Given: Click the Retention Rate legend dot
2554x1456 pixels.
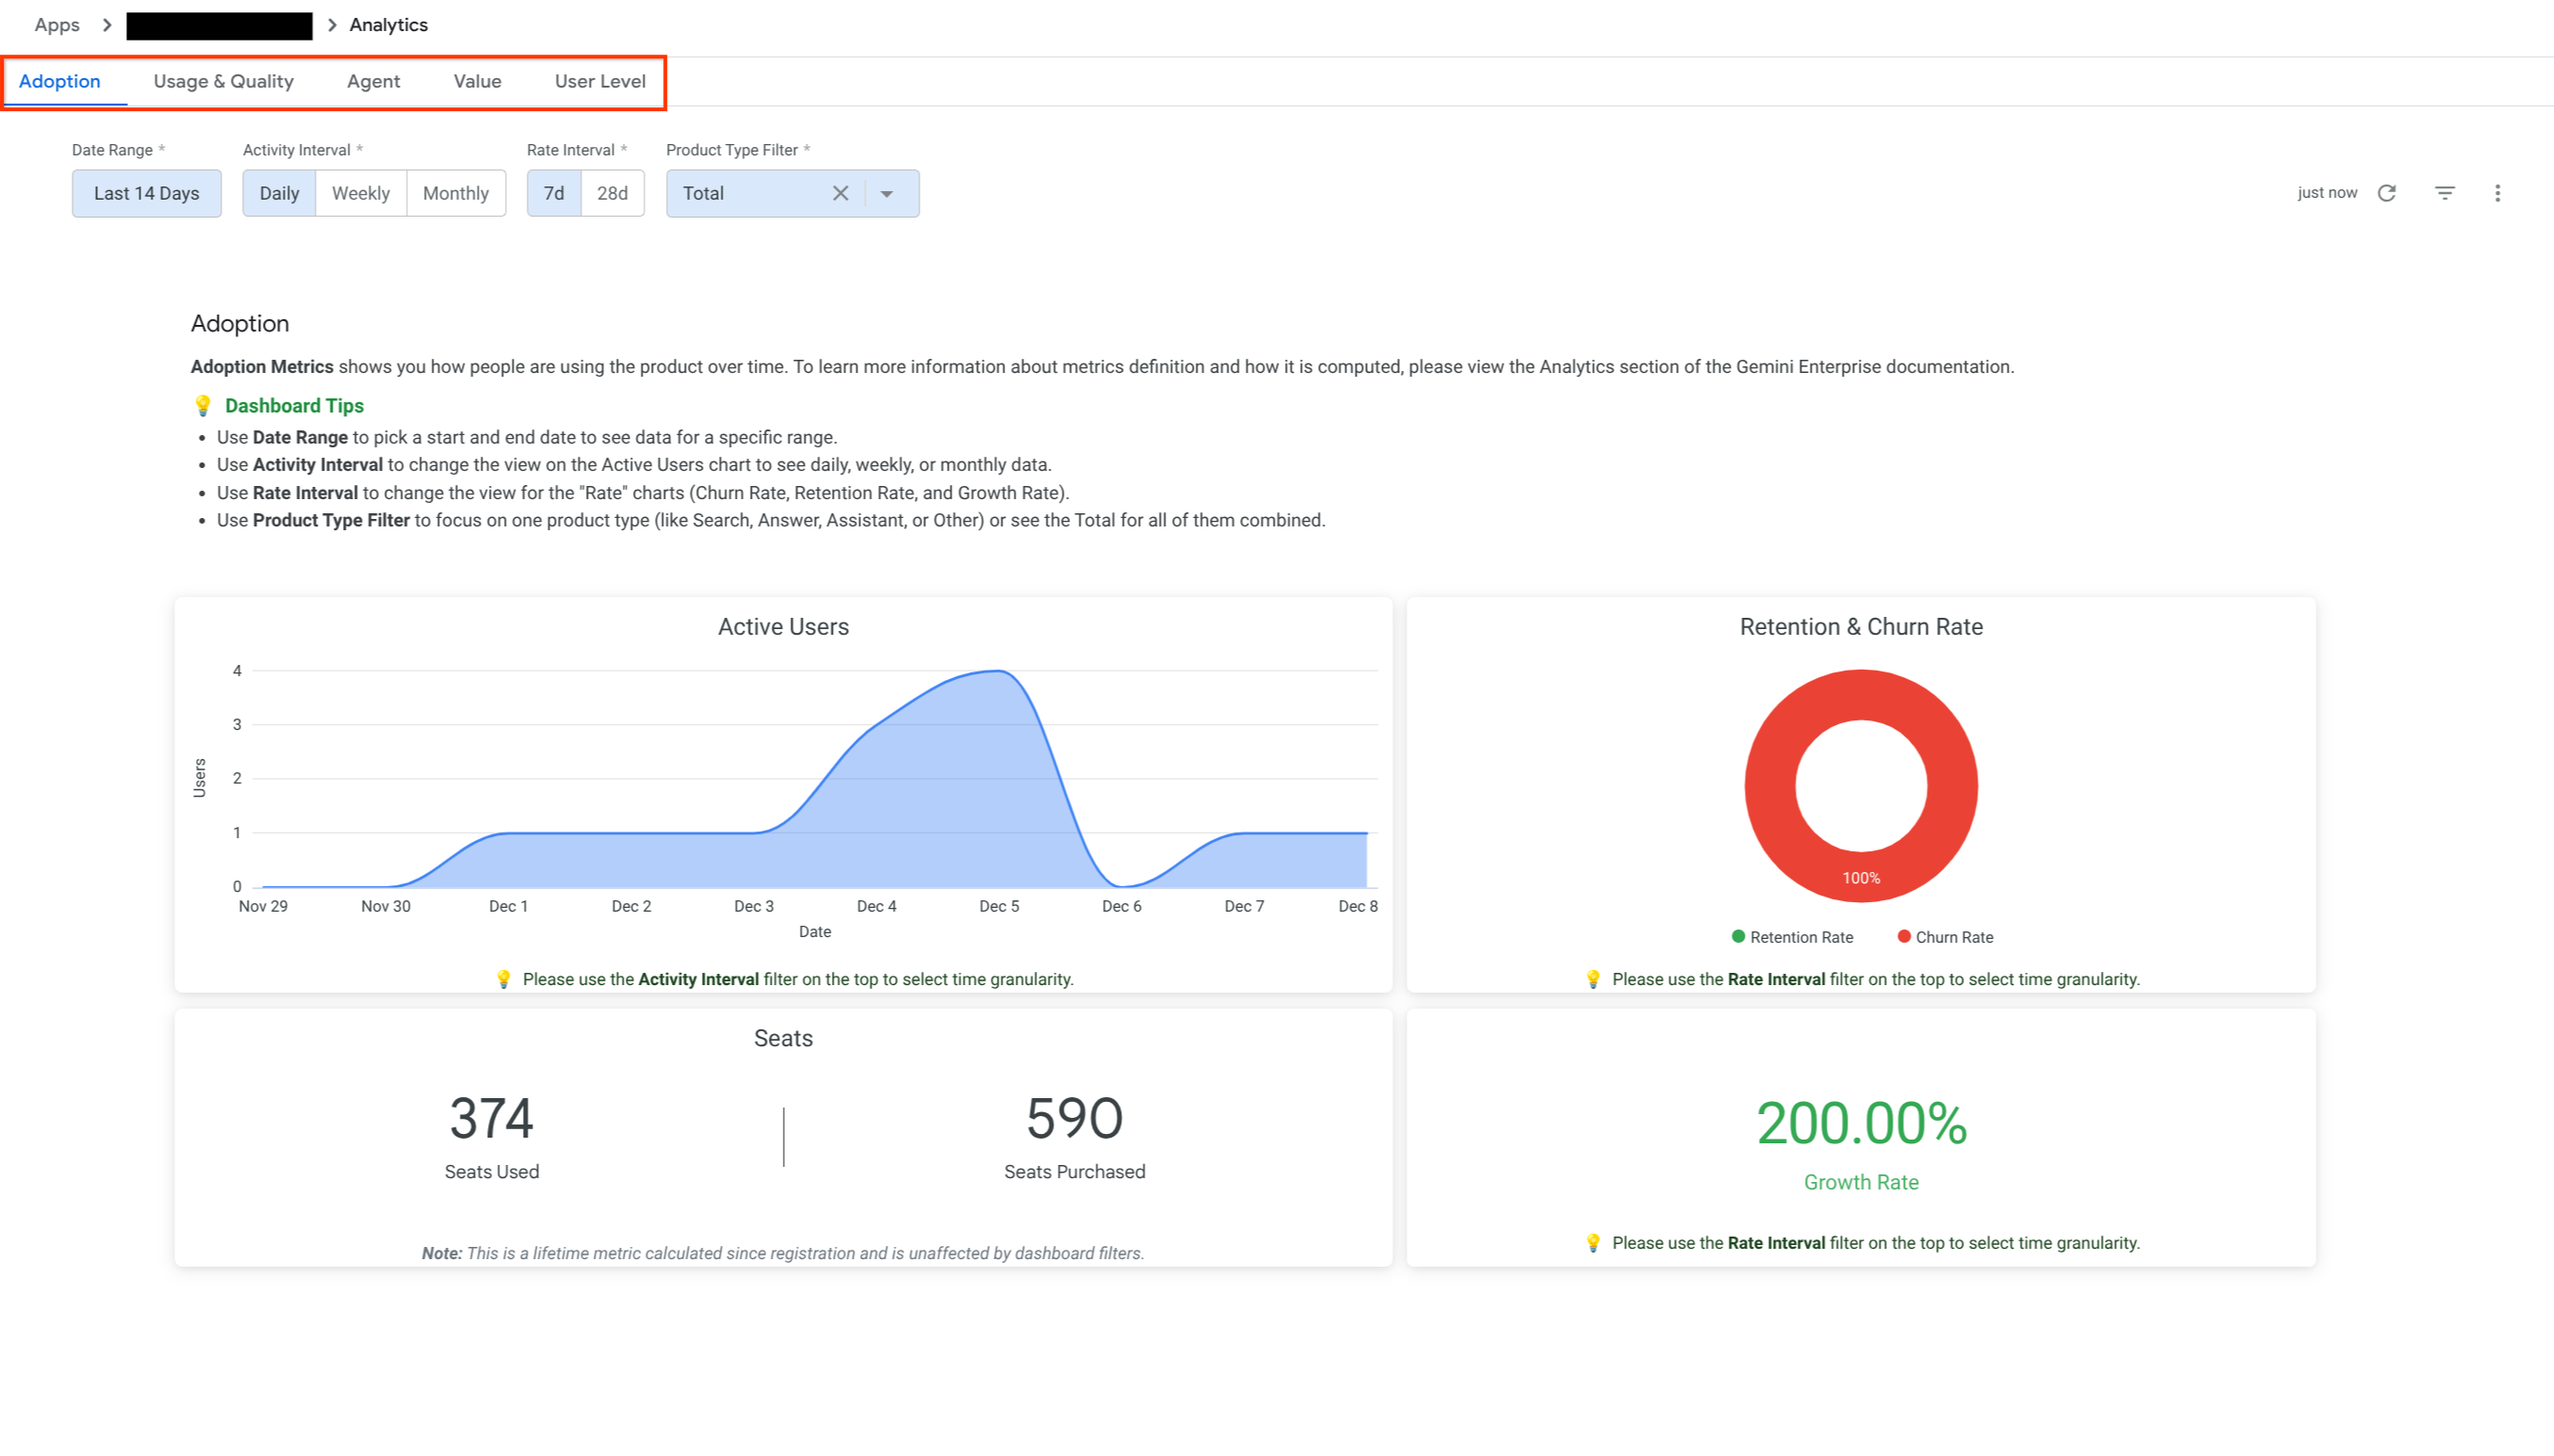Looking at the screenshot, I should click(x=1738, y=936).
